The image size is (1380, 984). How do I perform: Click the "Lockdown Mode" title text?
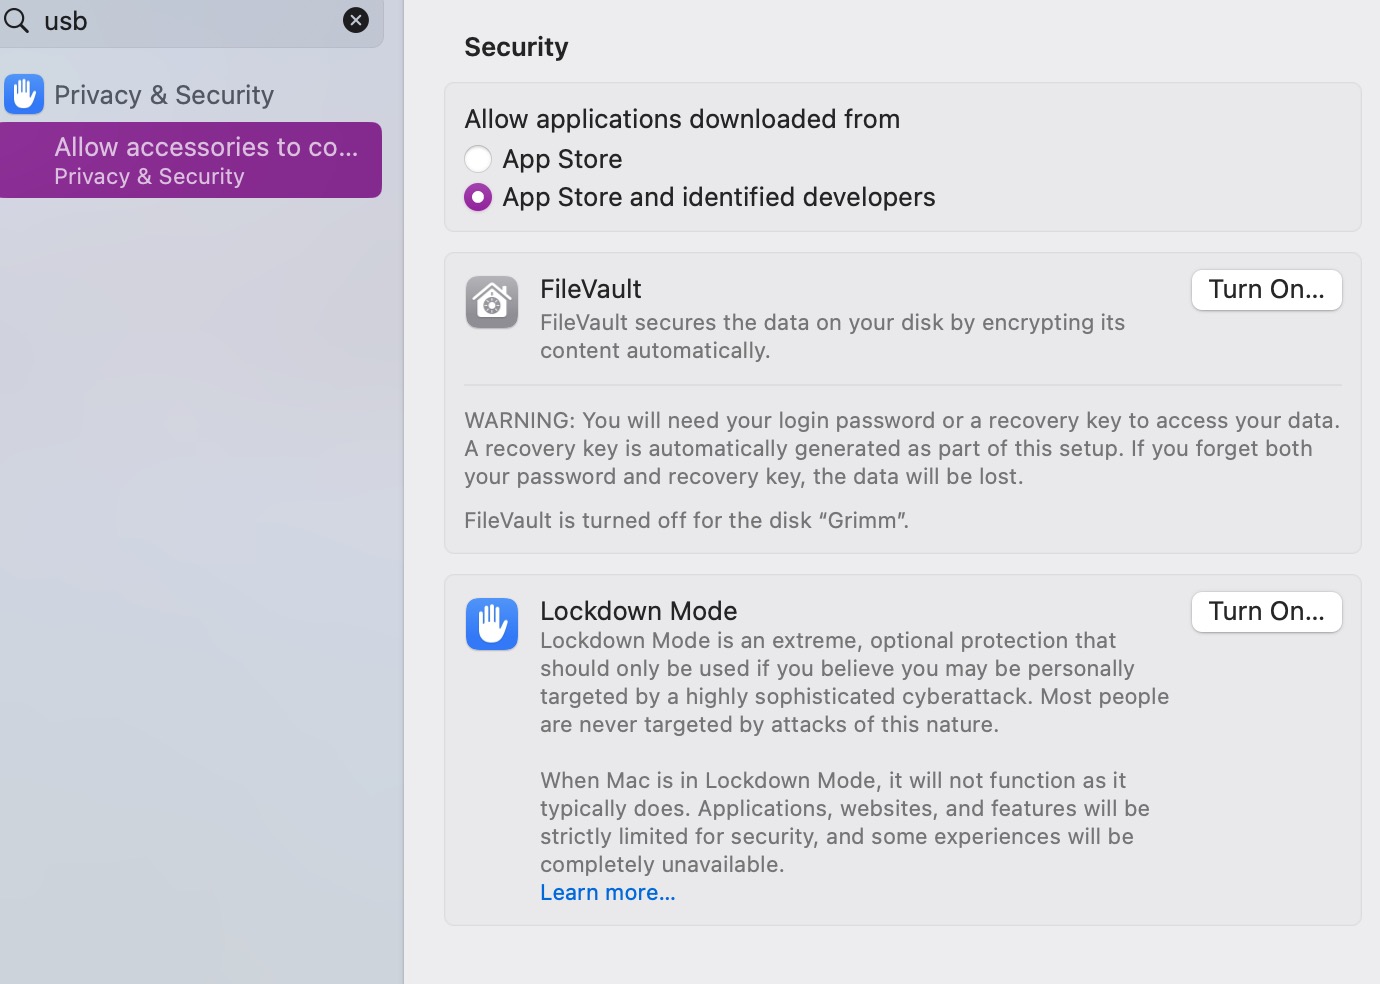tap(638, 611)
